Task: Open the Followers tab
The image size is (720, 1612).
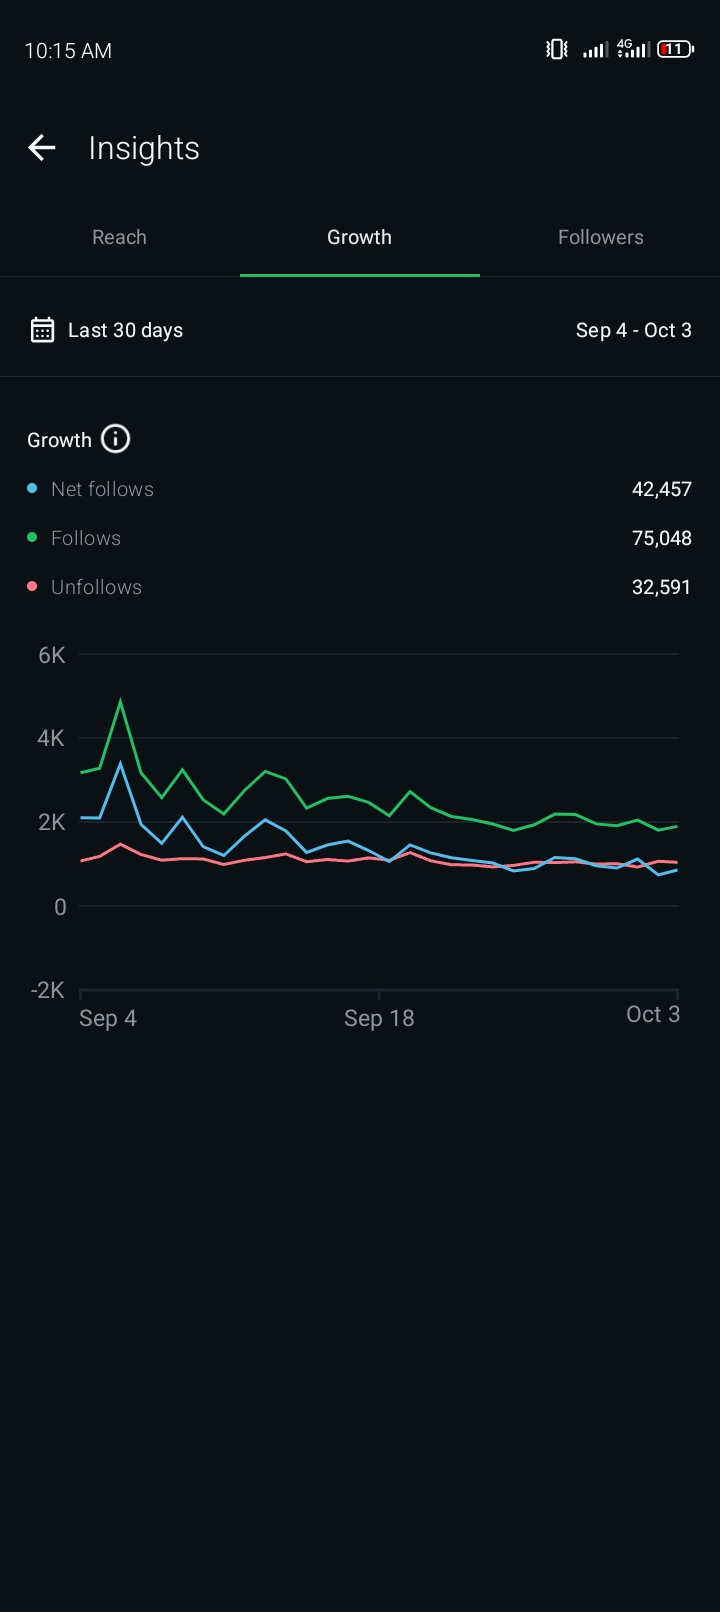Action: 600,237
